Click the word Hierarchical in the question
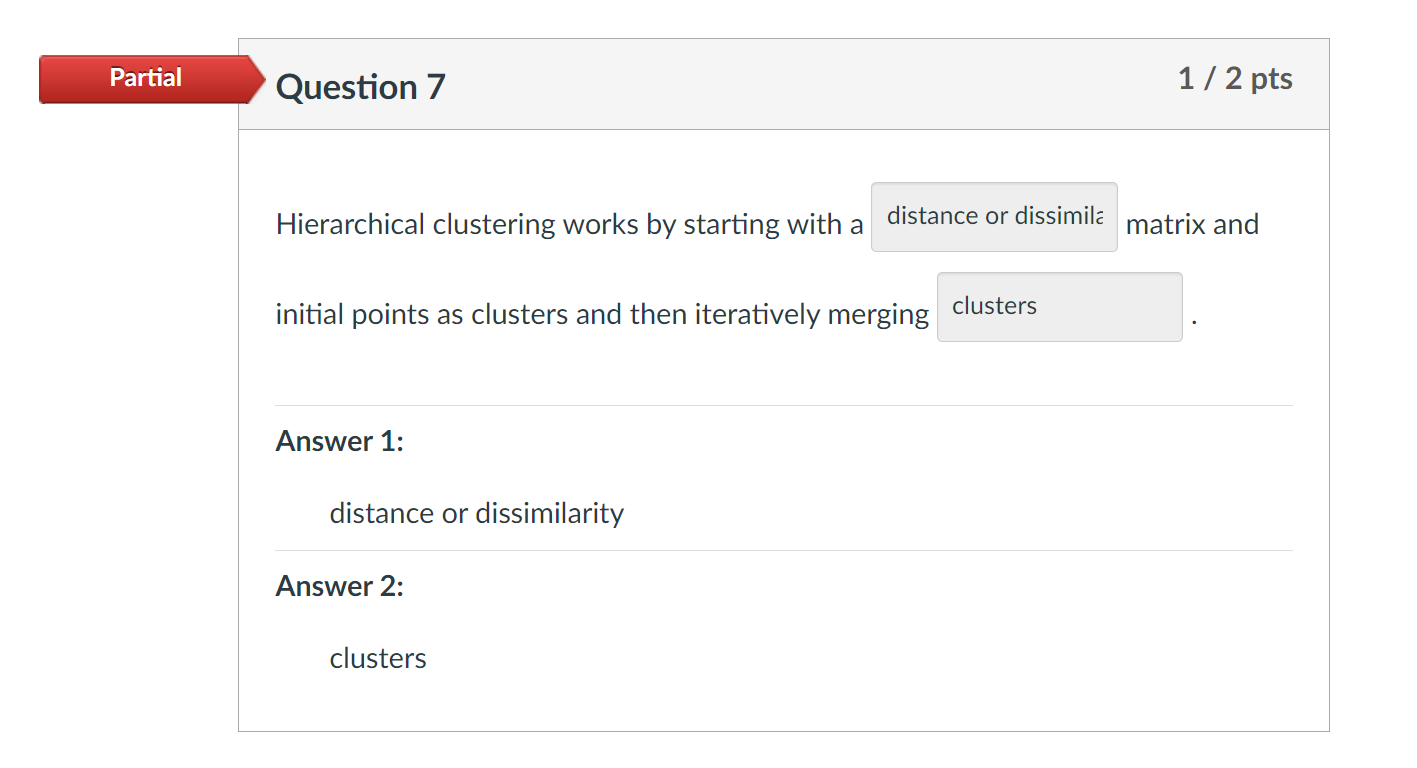Viewport: 1417px width, 768px height. pyautogui.click(x=337, y=224)
